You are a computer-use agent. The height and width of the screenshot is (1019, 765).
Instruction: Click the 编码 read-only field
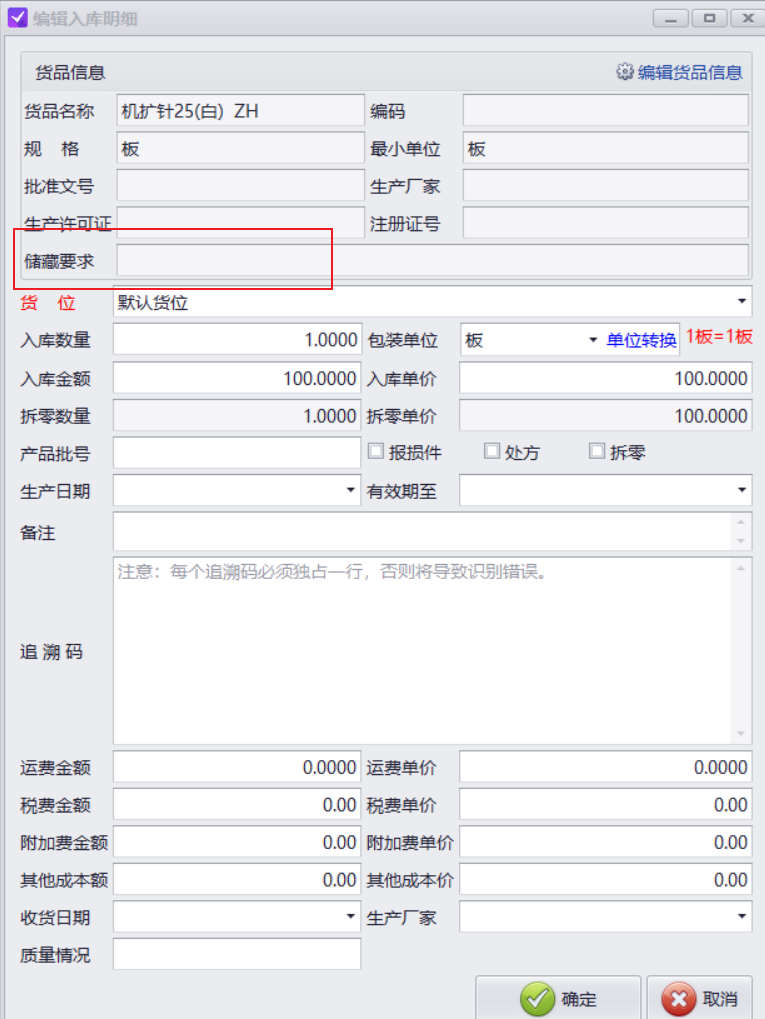tap(605, 110)
